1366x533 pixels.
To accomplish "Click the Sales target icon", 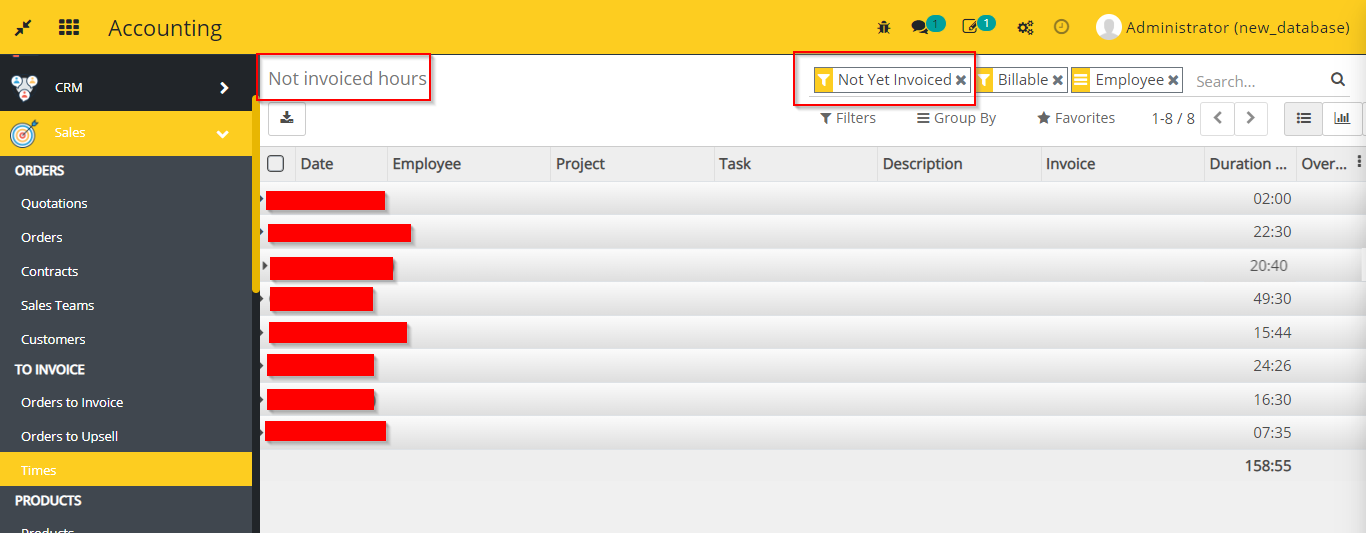I will pyautogui.click(x=24, y=133).
